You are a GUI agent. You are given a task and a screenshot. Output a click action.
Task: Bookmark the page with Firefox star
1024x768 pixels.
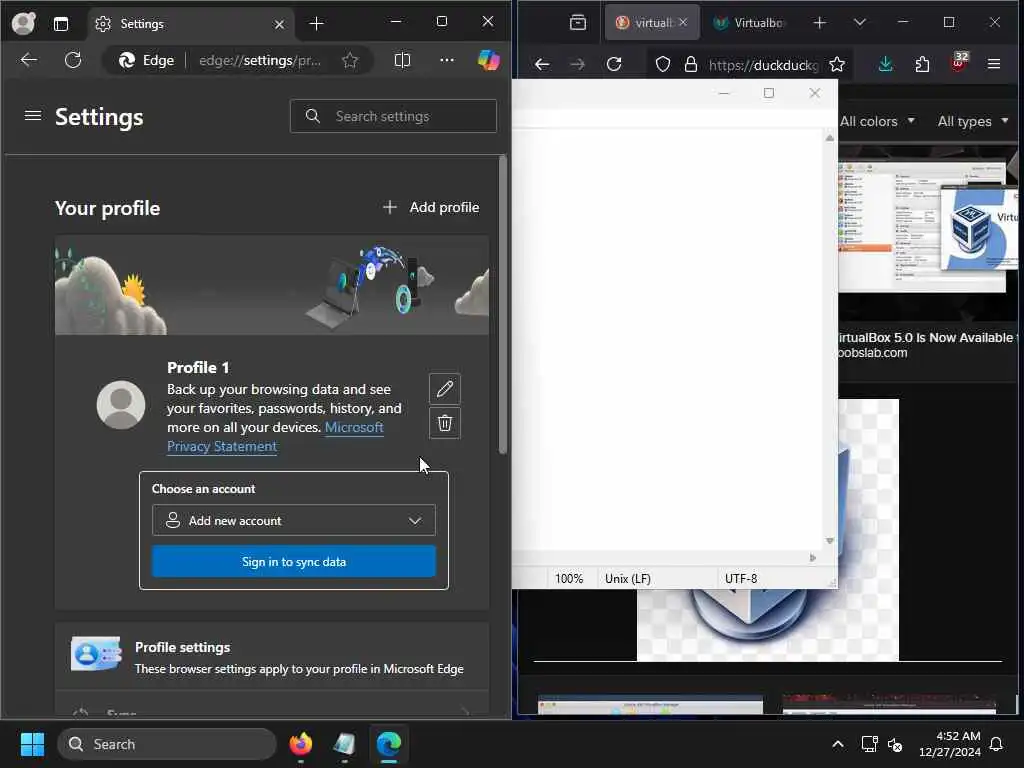pos(837,64)
